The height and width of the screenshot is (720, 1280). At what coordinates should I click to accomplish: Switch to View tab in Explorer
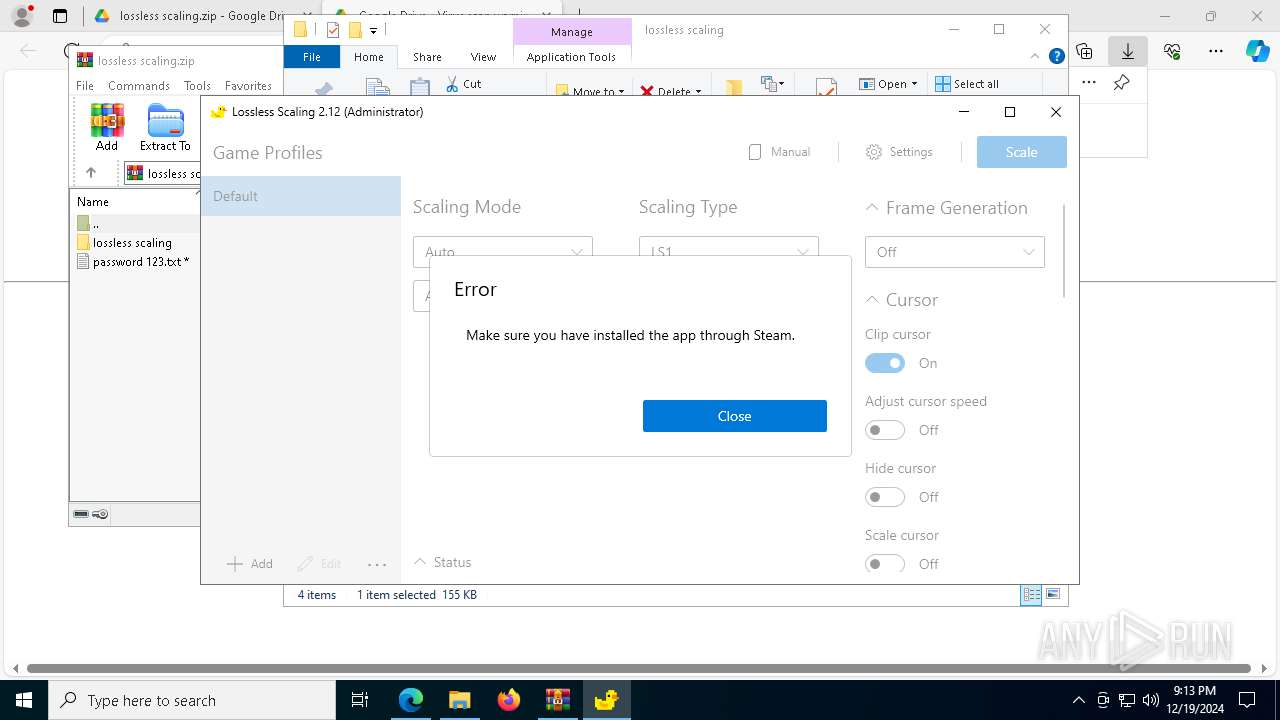[x=483, y=57]
